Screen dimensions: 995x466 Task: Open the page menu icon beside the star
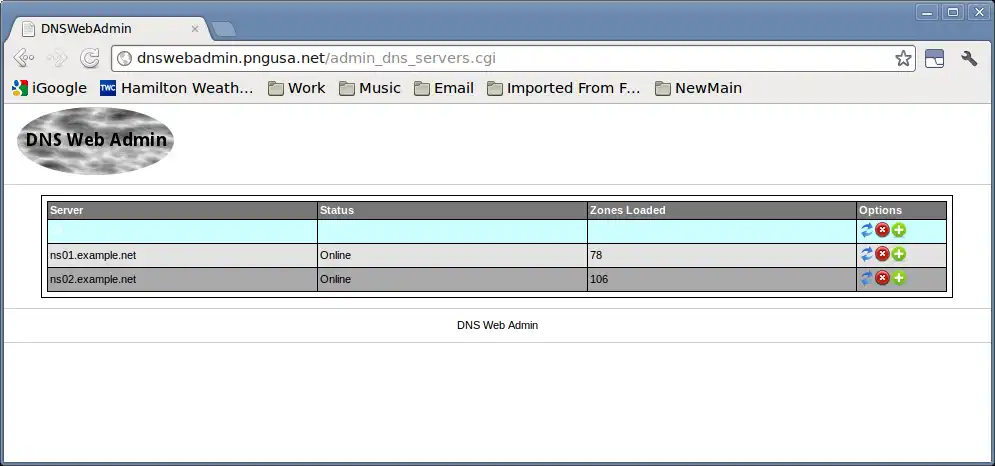coord(934,58)
